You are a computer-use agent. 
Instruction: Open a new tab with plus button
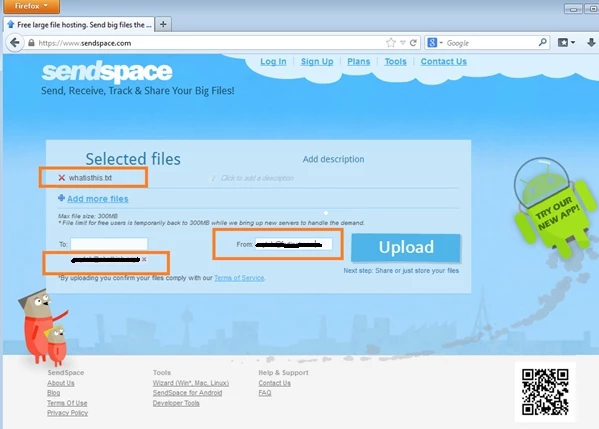click(163, 24)
